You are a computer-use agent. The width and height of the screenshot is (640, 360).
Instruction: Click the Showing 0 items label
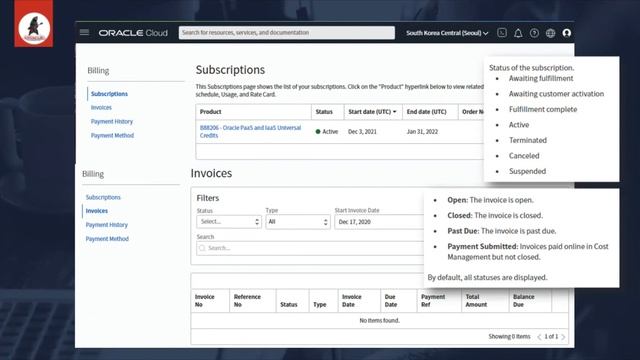point(509,337)
